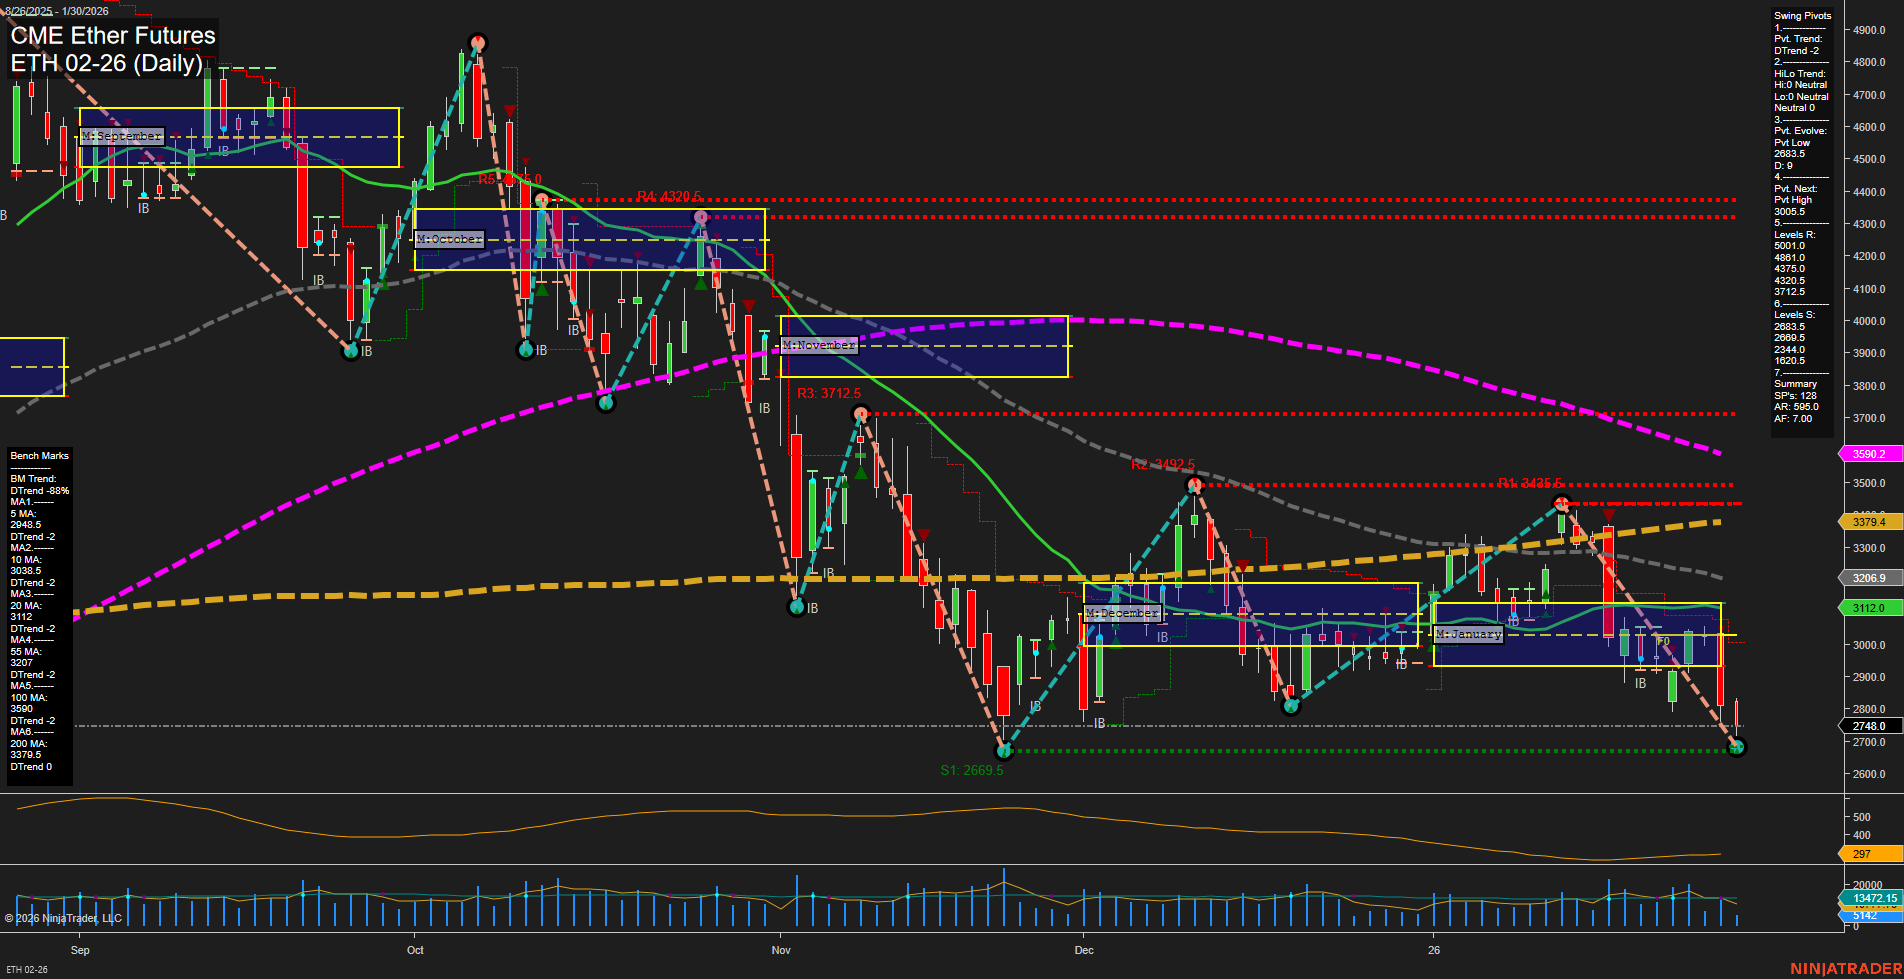Click the CME Ether Futures chart title
This screenshot has height=979, width=1904.
113,36
